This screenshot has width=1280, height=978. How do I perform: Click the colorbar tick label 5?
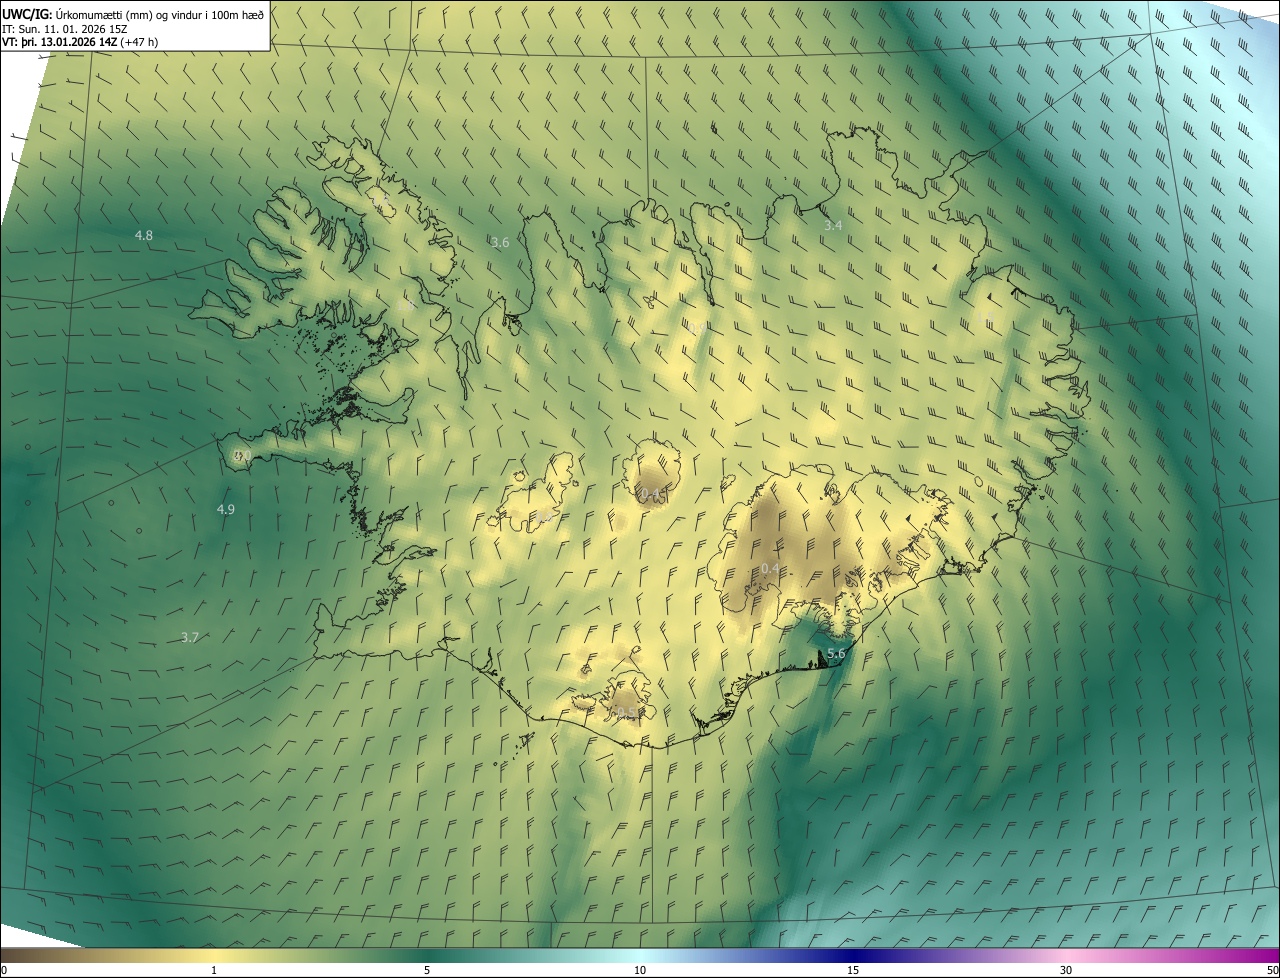coord(427,970)
